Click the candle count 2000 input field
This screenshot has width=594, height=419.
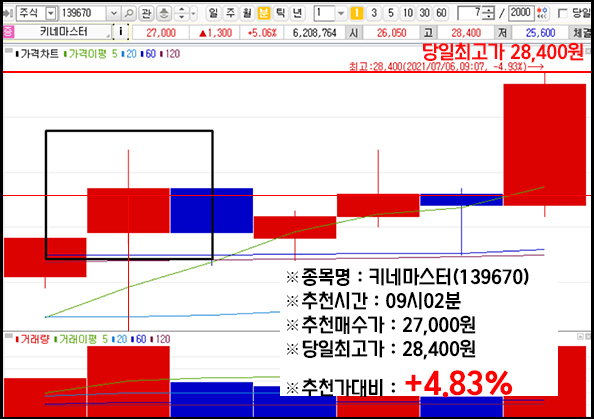pyautogui.click(x=521, y=13)
